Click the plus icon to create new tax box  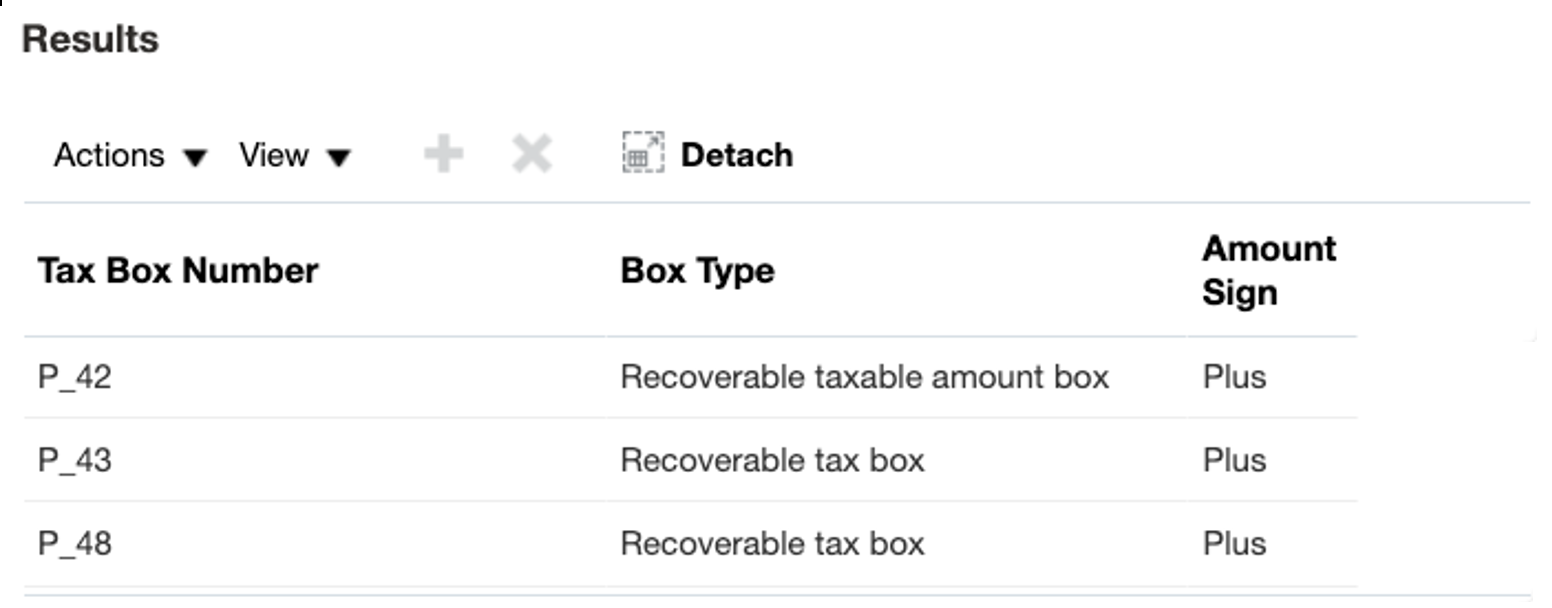pyautogui.click(x=443, y=154)
